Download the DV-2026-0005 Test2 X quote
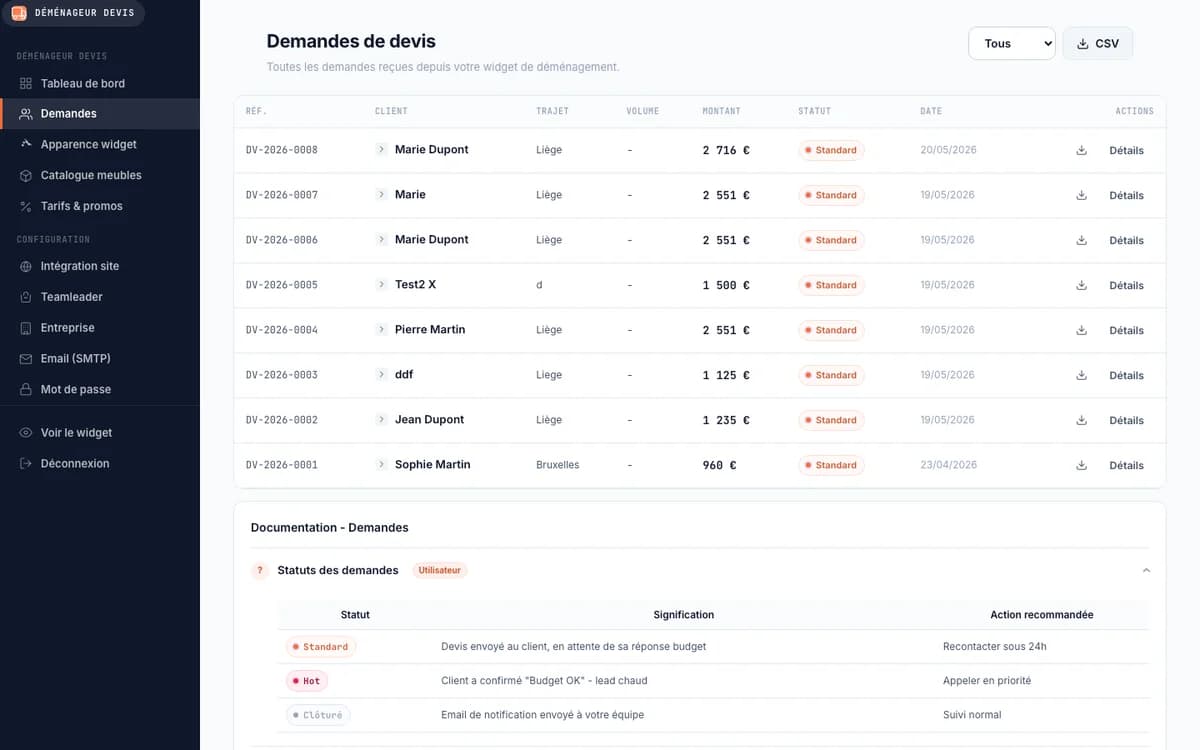Screen dimensions: 1200x750 (1081, 285)
